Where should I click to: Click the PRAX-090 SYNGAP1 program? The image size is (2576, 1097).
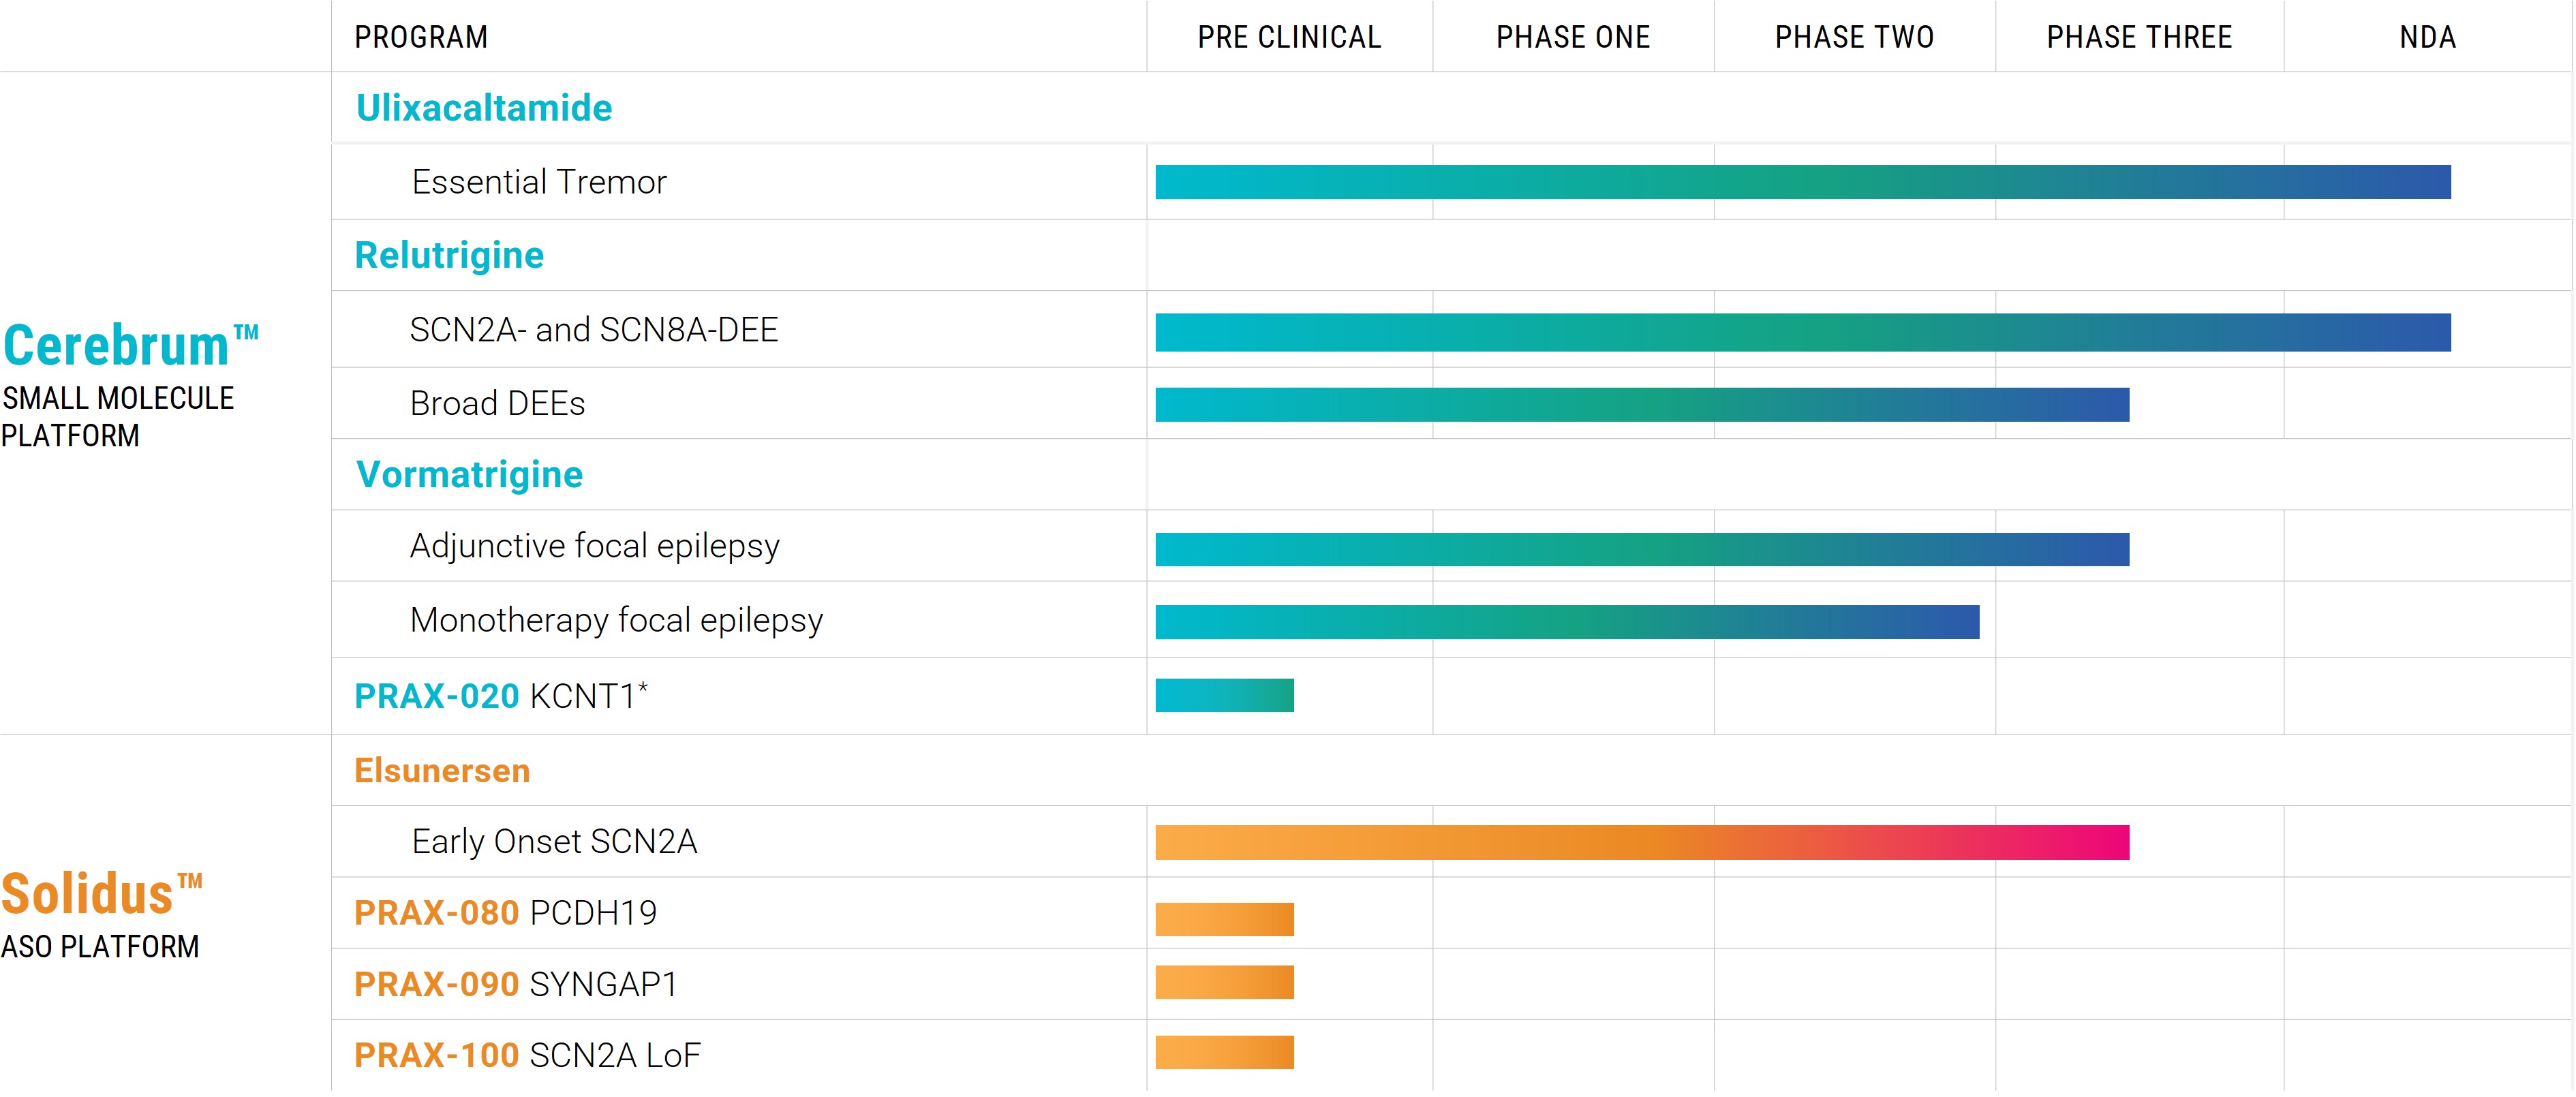pos(516,984)
